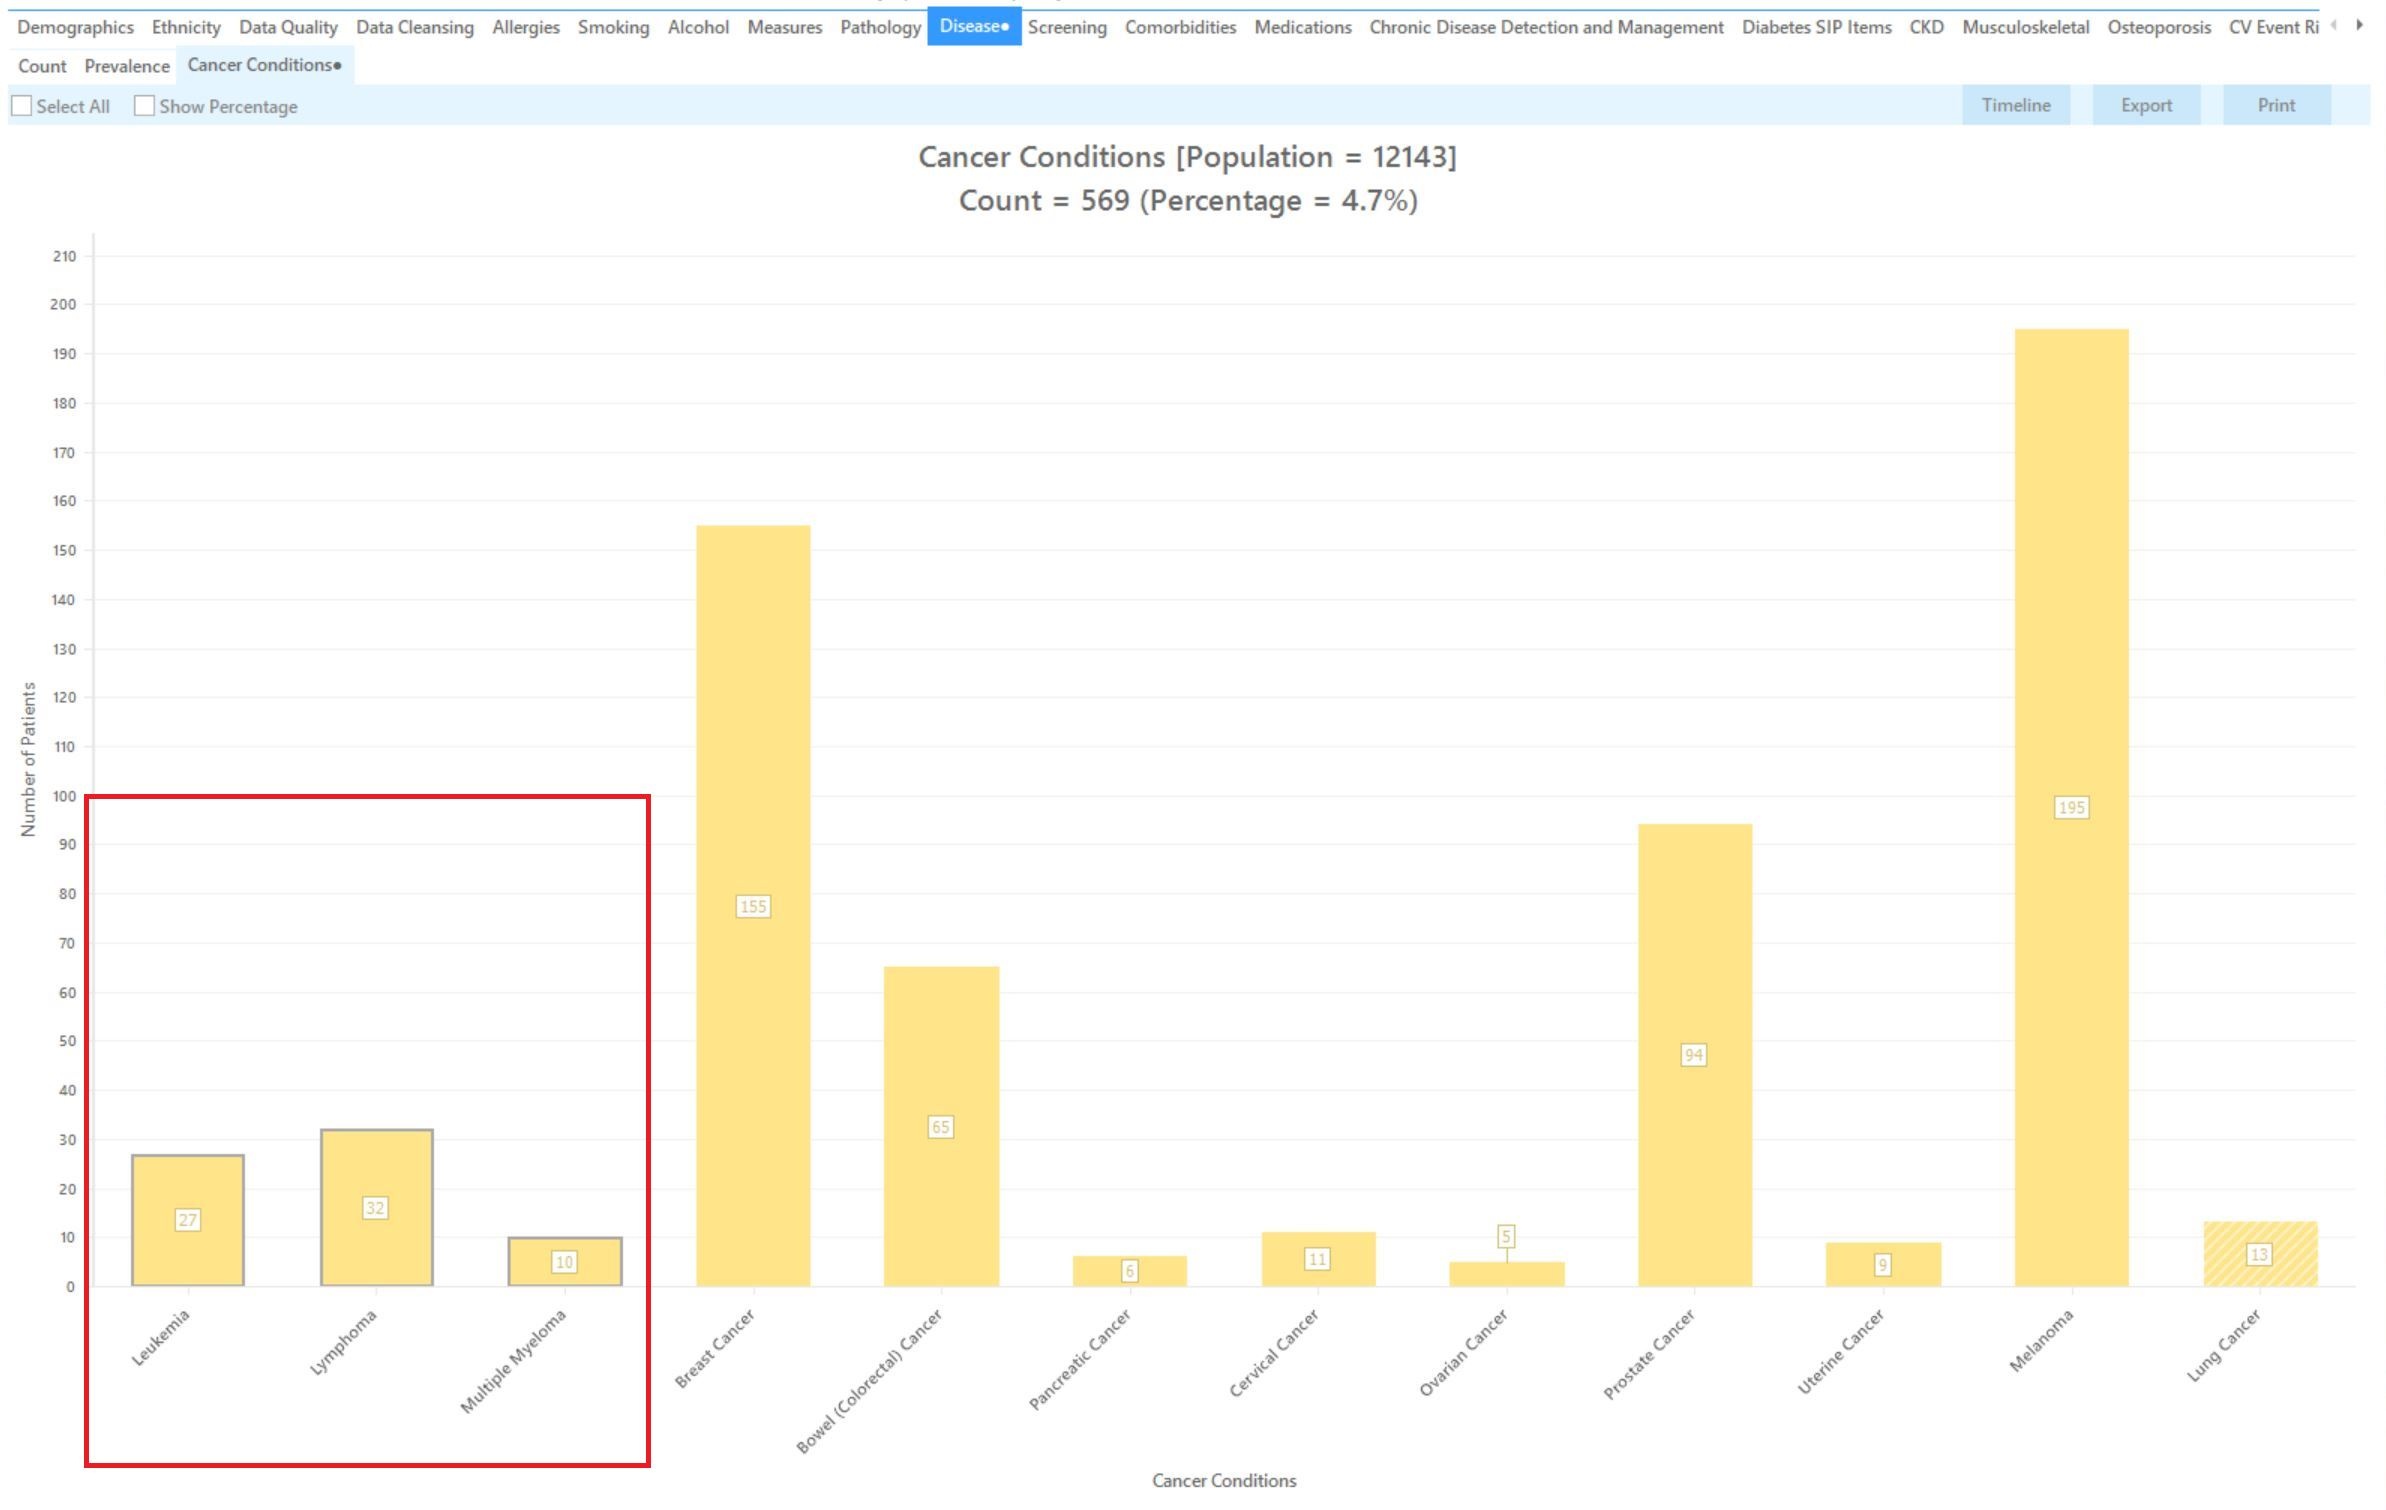Select the Cervical Cancer bar labeled 11
Viewport: 2386px width, 1510px height.
(x=1318, y=1259)
